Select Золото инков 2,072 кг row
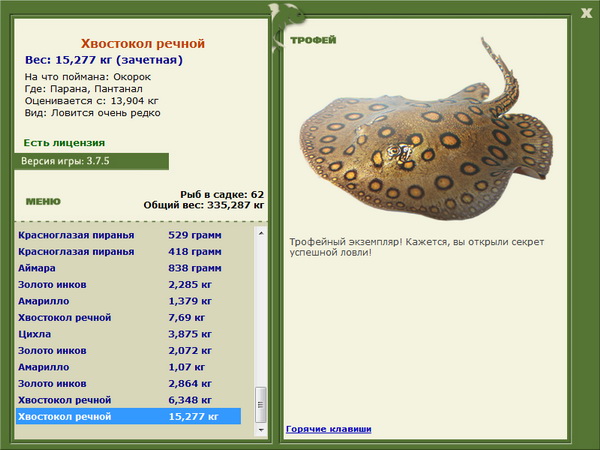 click(128, 350)
